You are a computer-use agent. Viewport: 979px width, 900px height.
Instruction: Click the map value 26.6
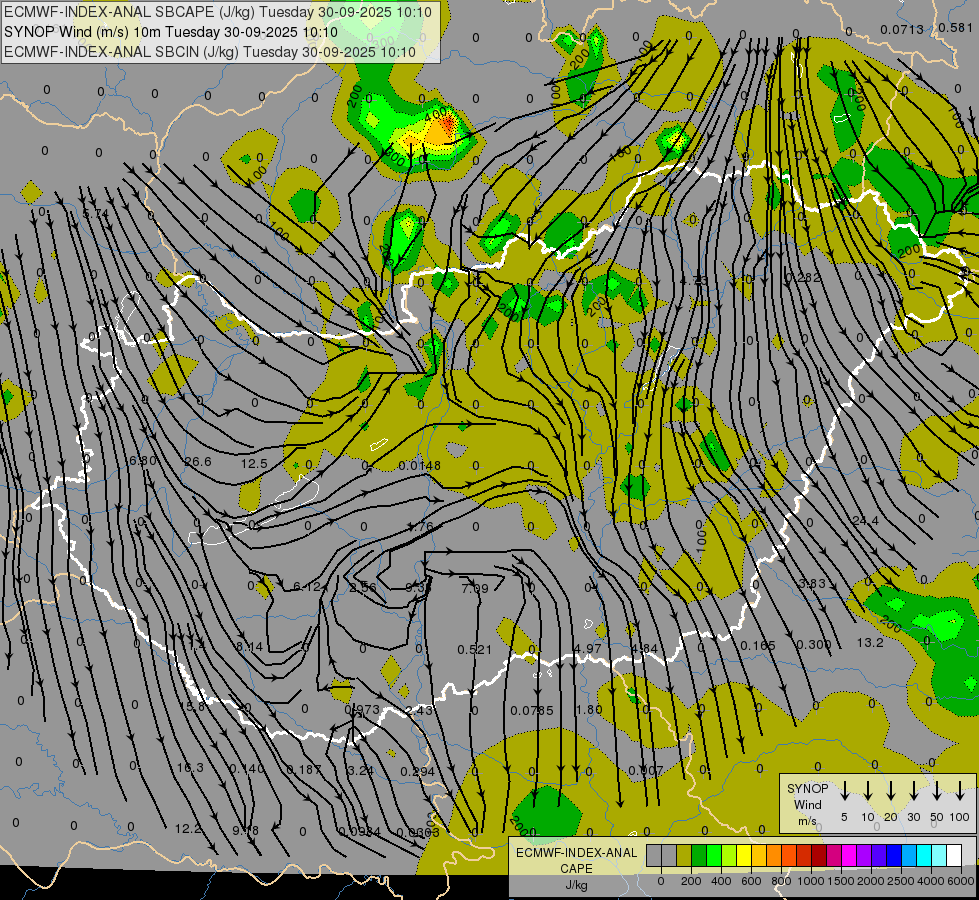(x=197, y=462)
